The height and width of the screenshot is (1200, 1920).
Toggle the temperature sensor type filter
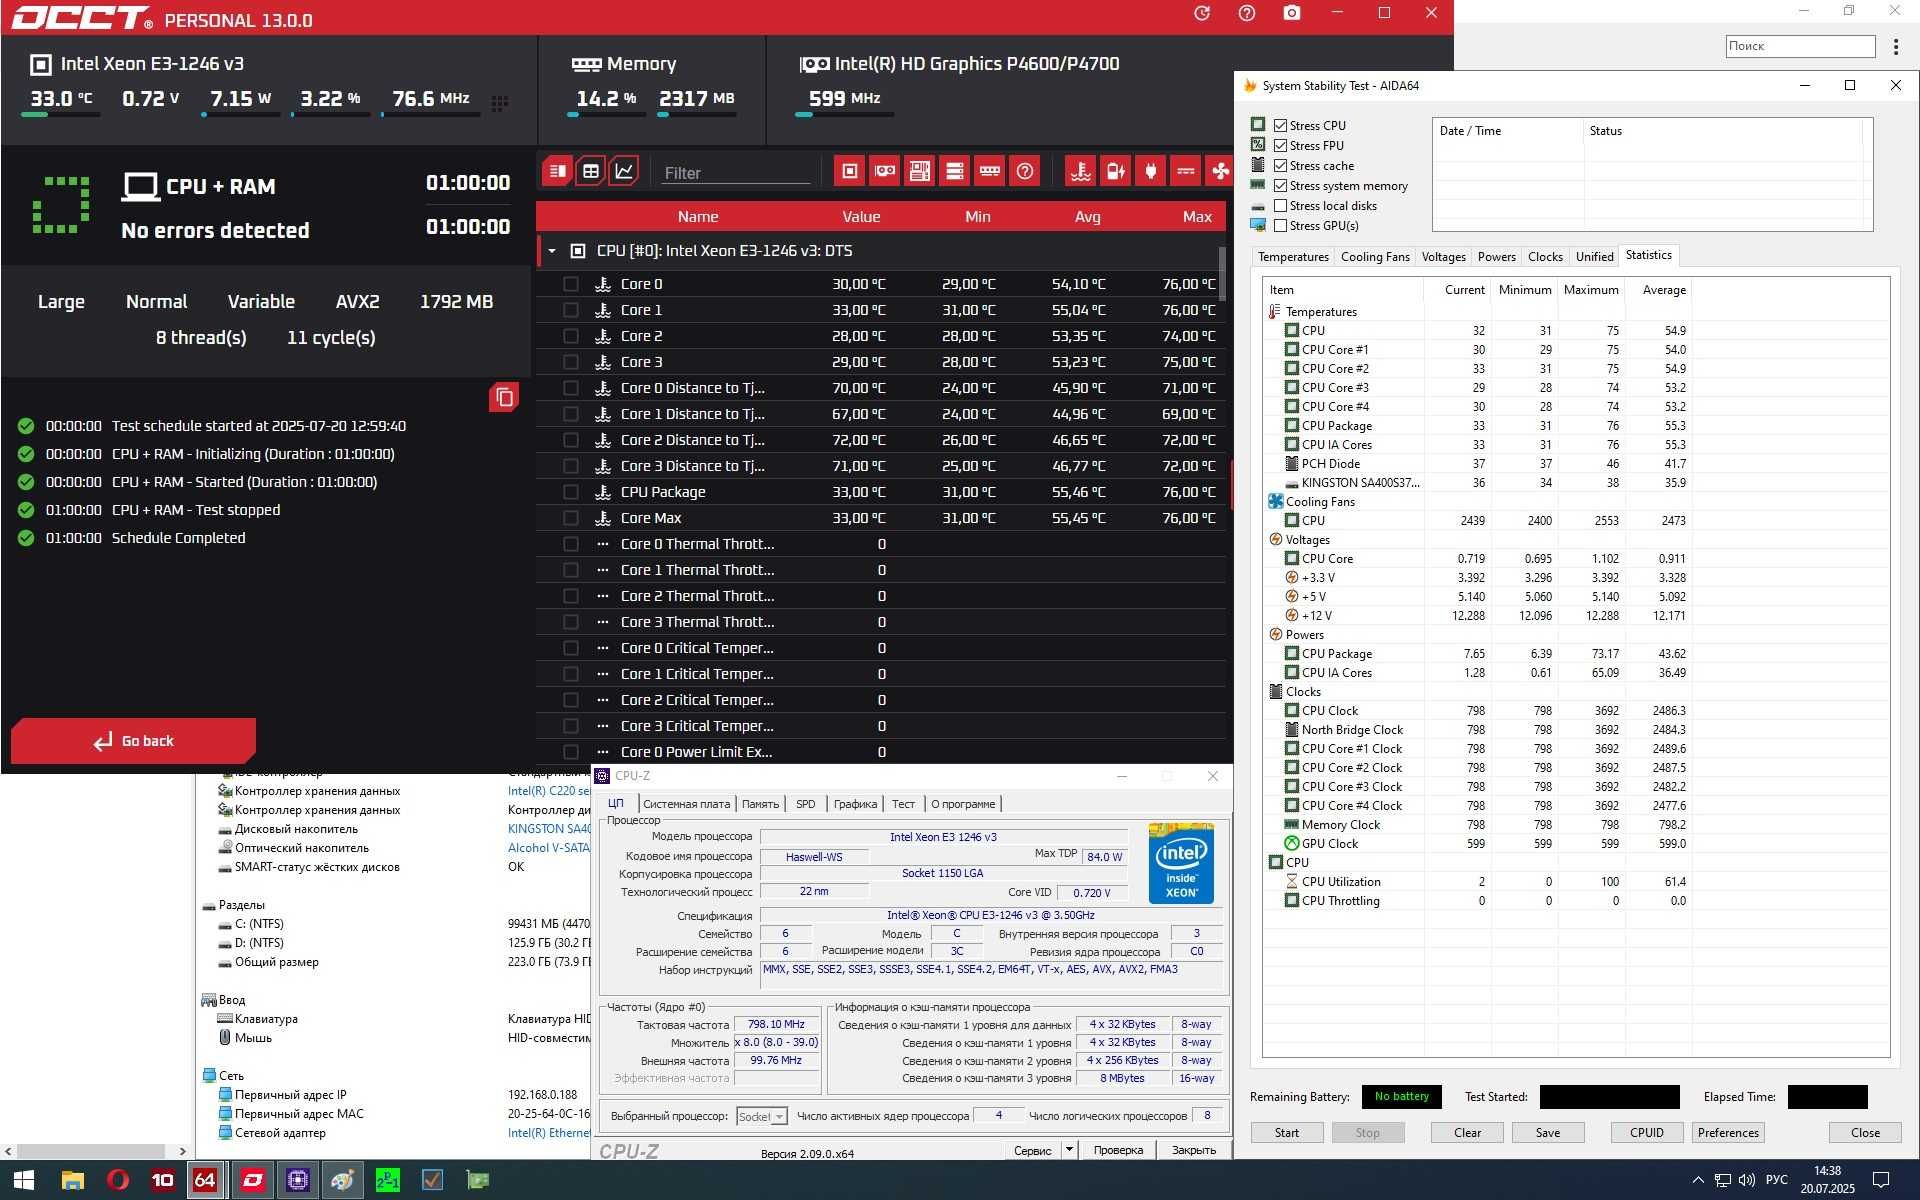coord(1081,171)
